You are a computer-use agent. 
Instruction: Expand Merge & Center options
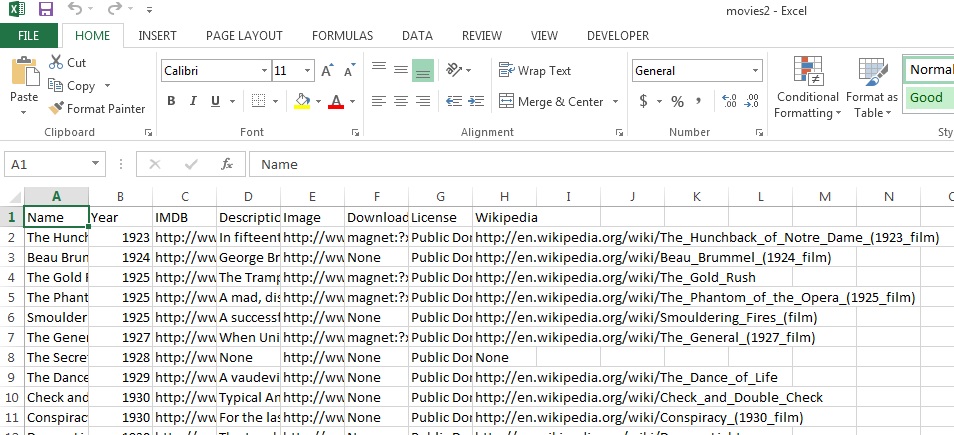[615, 102]
